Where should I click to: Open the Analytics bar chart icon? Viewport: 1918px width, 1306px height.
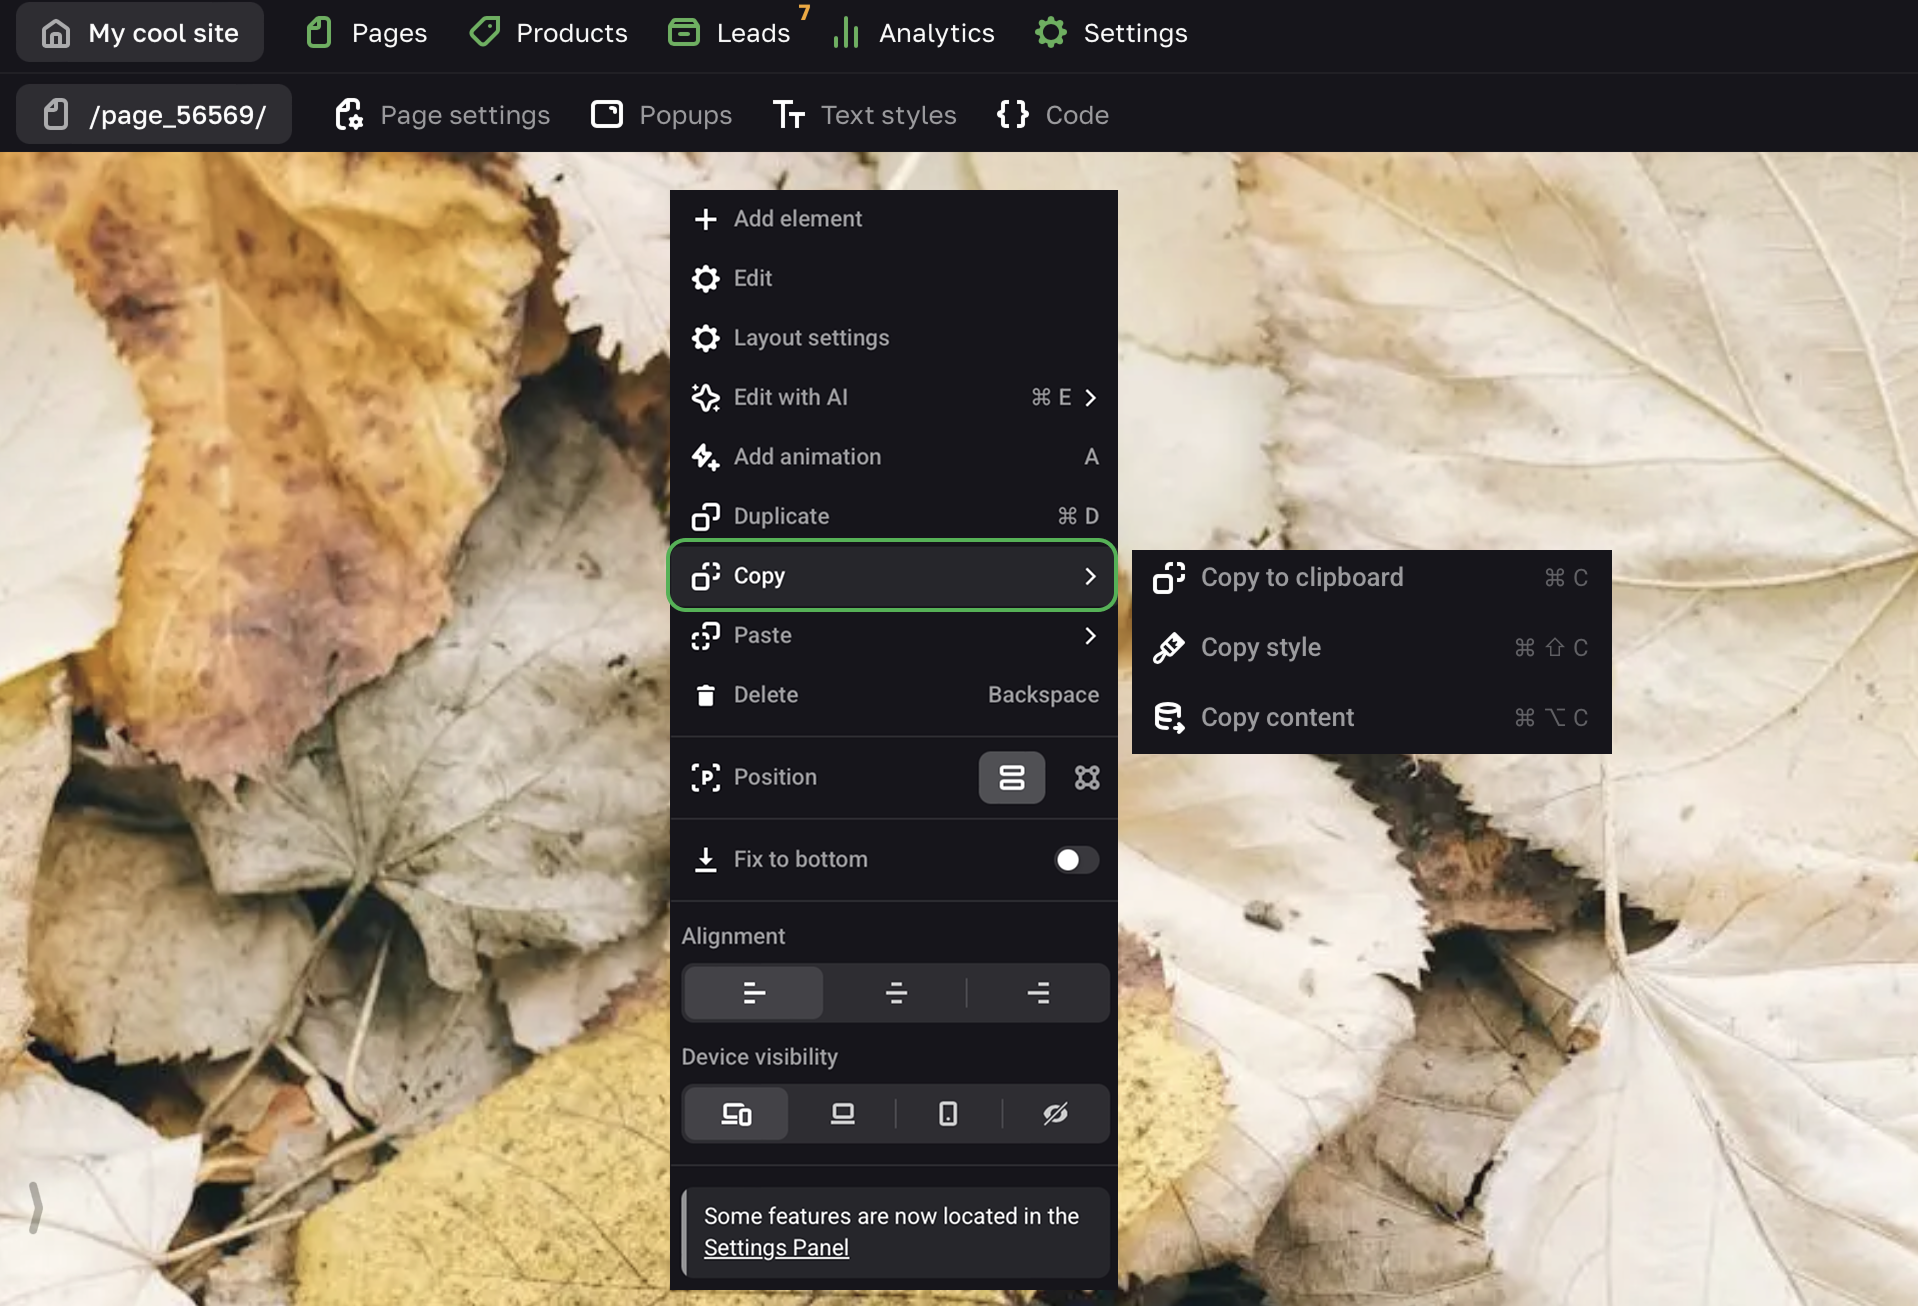coord(846,33)
